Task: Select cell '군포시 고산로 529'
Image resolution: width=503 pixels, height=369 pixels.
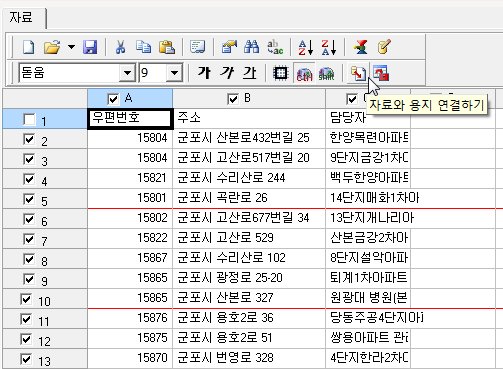Action: pos(249,238)
